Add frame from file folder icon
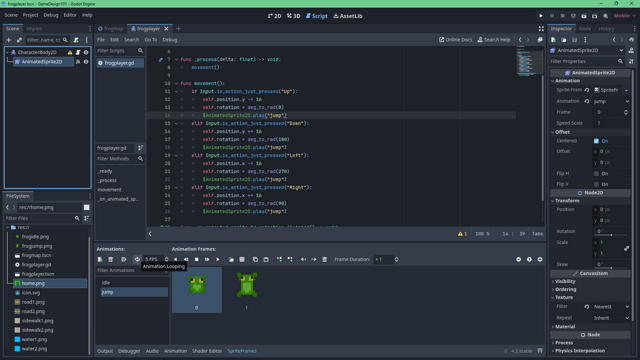 click(231, 260)
